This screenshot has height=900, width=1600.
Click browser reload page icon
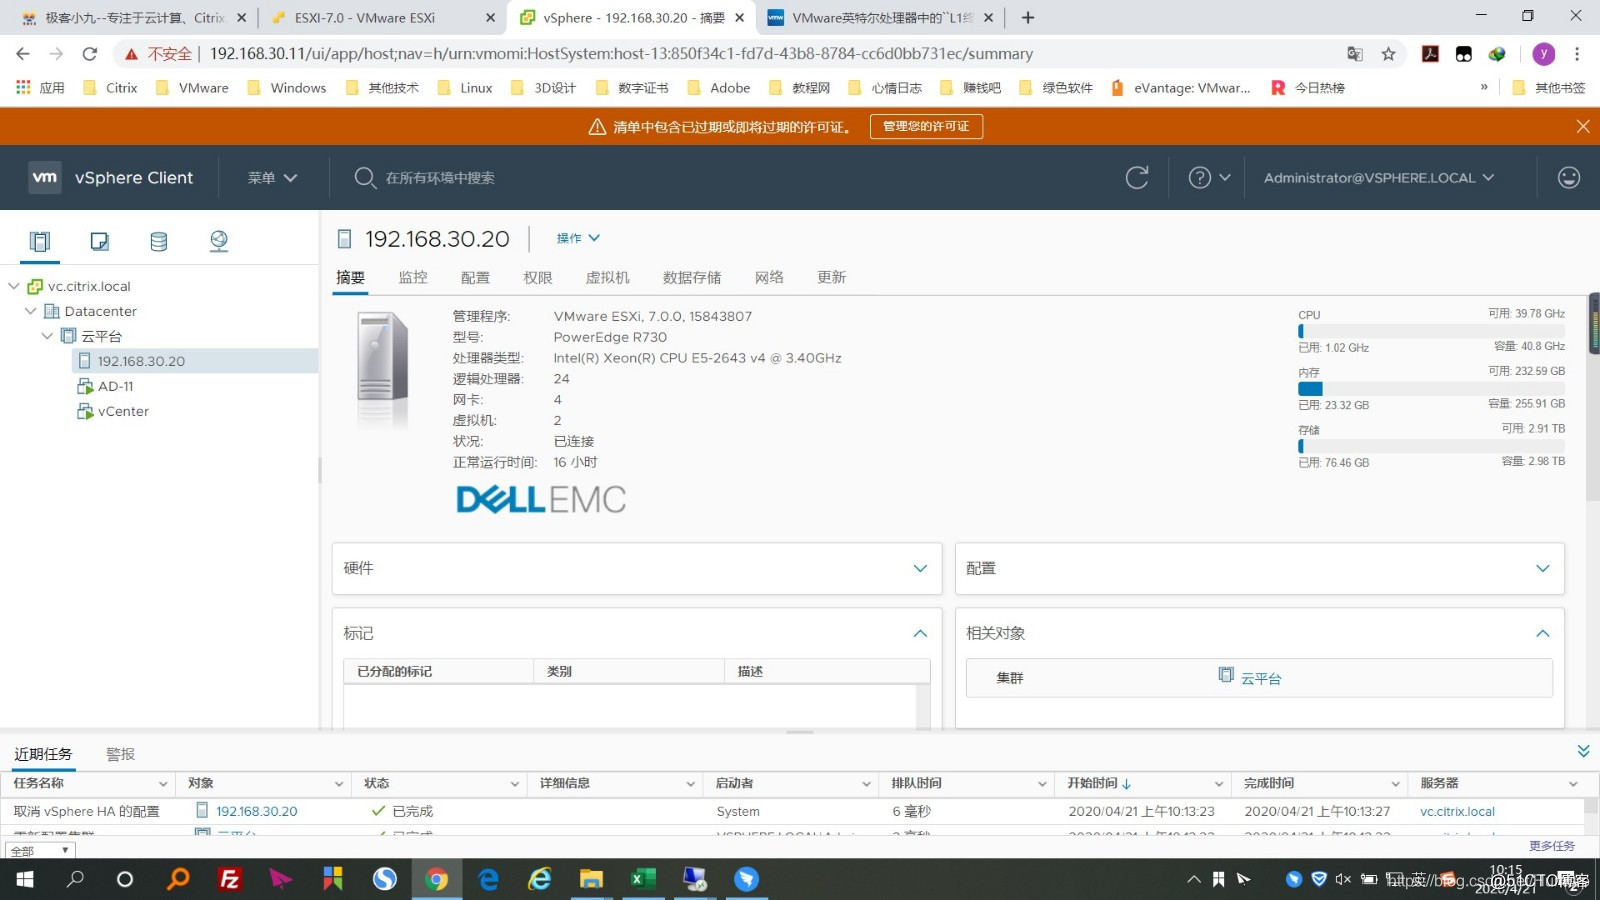90,54
